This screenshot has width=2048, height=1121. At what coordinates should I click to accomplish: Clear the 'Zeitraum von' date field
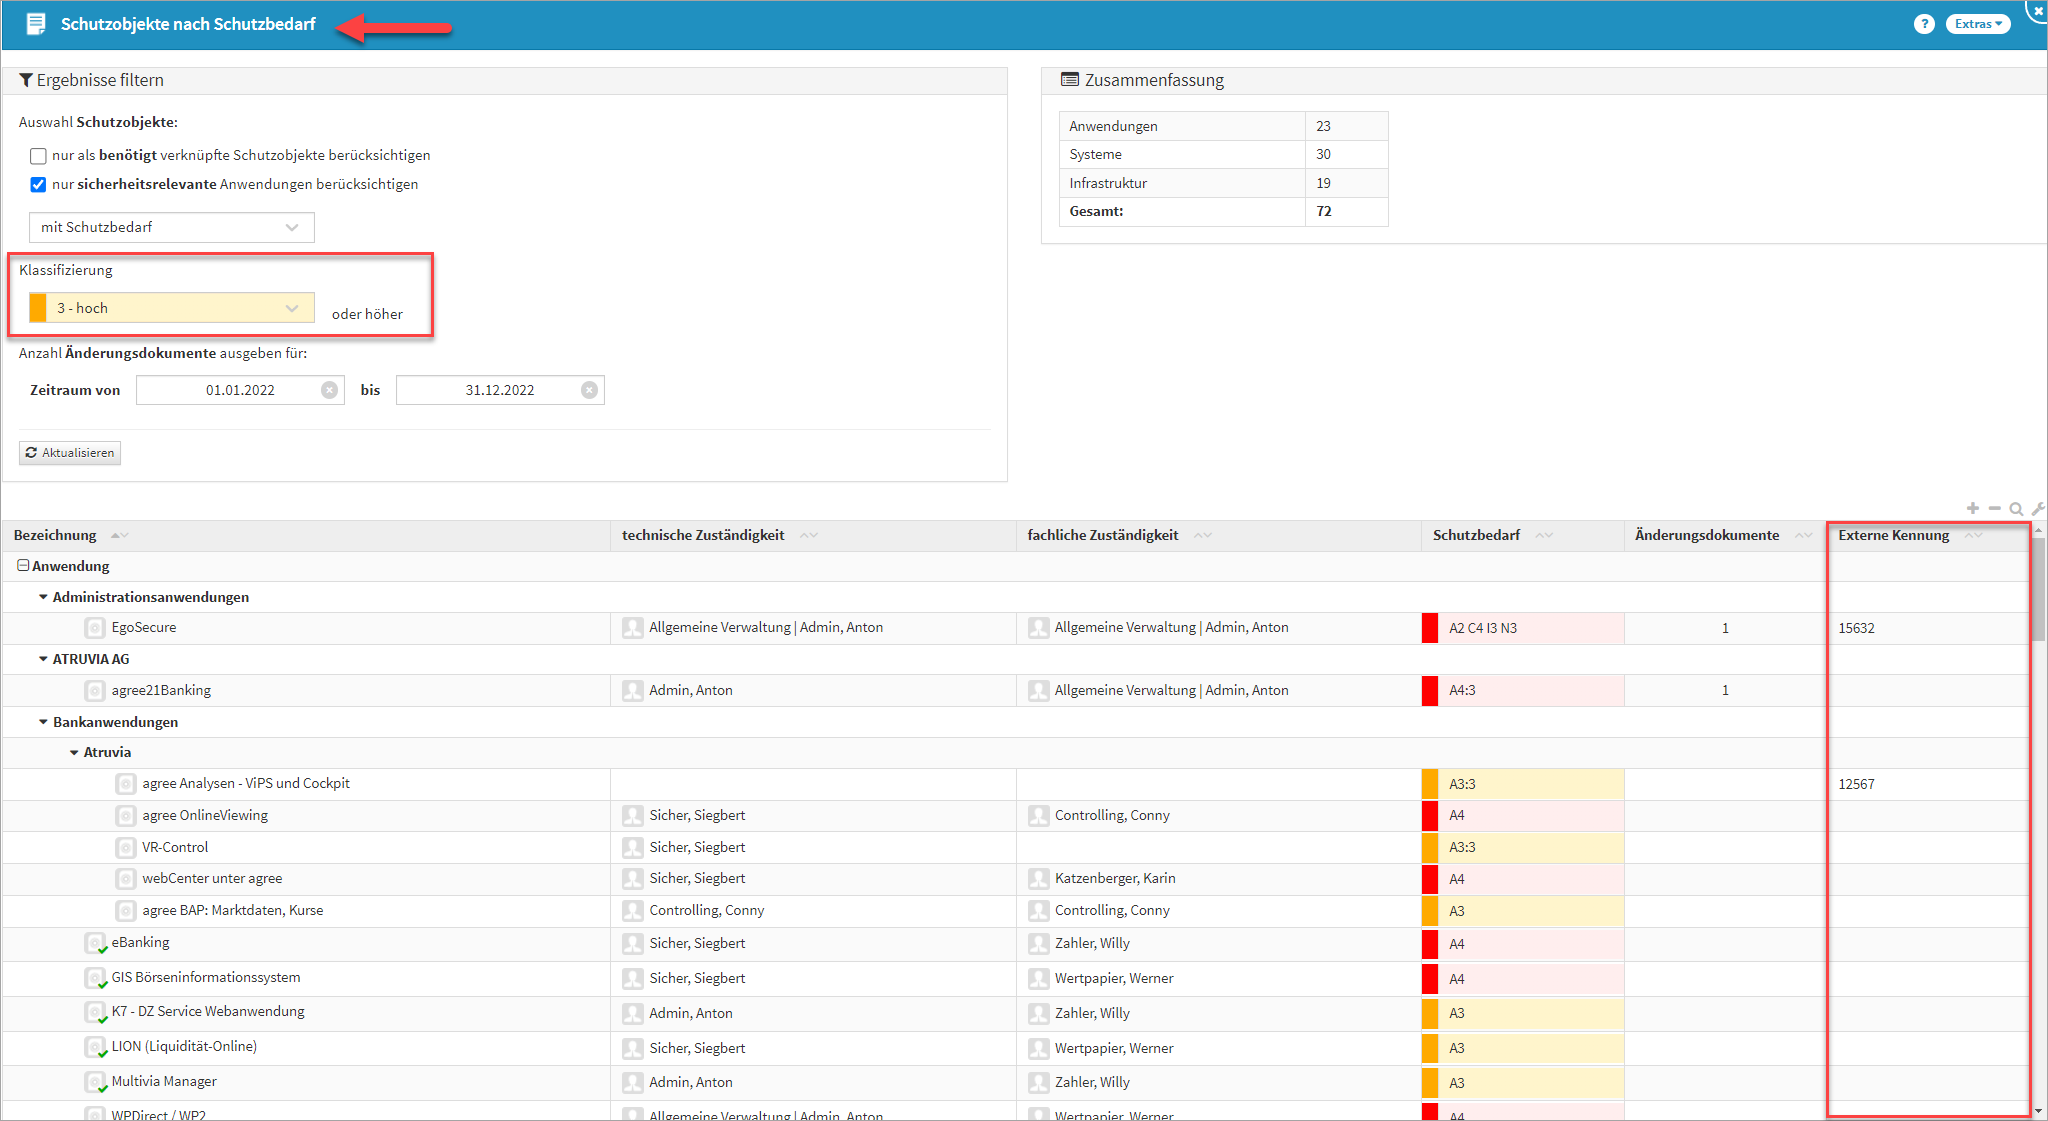(329, 390)
